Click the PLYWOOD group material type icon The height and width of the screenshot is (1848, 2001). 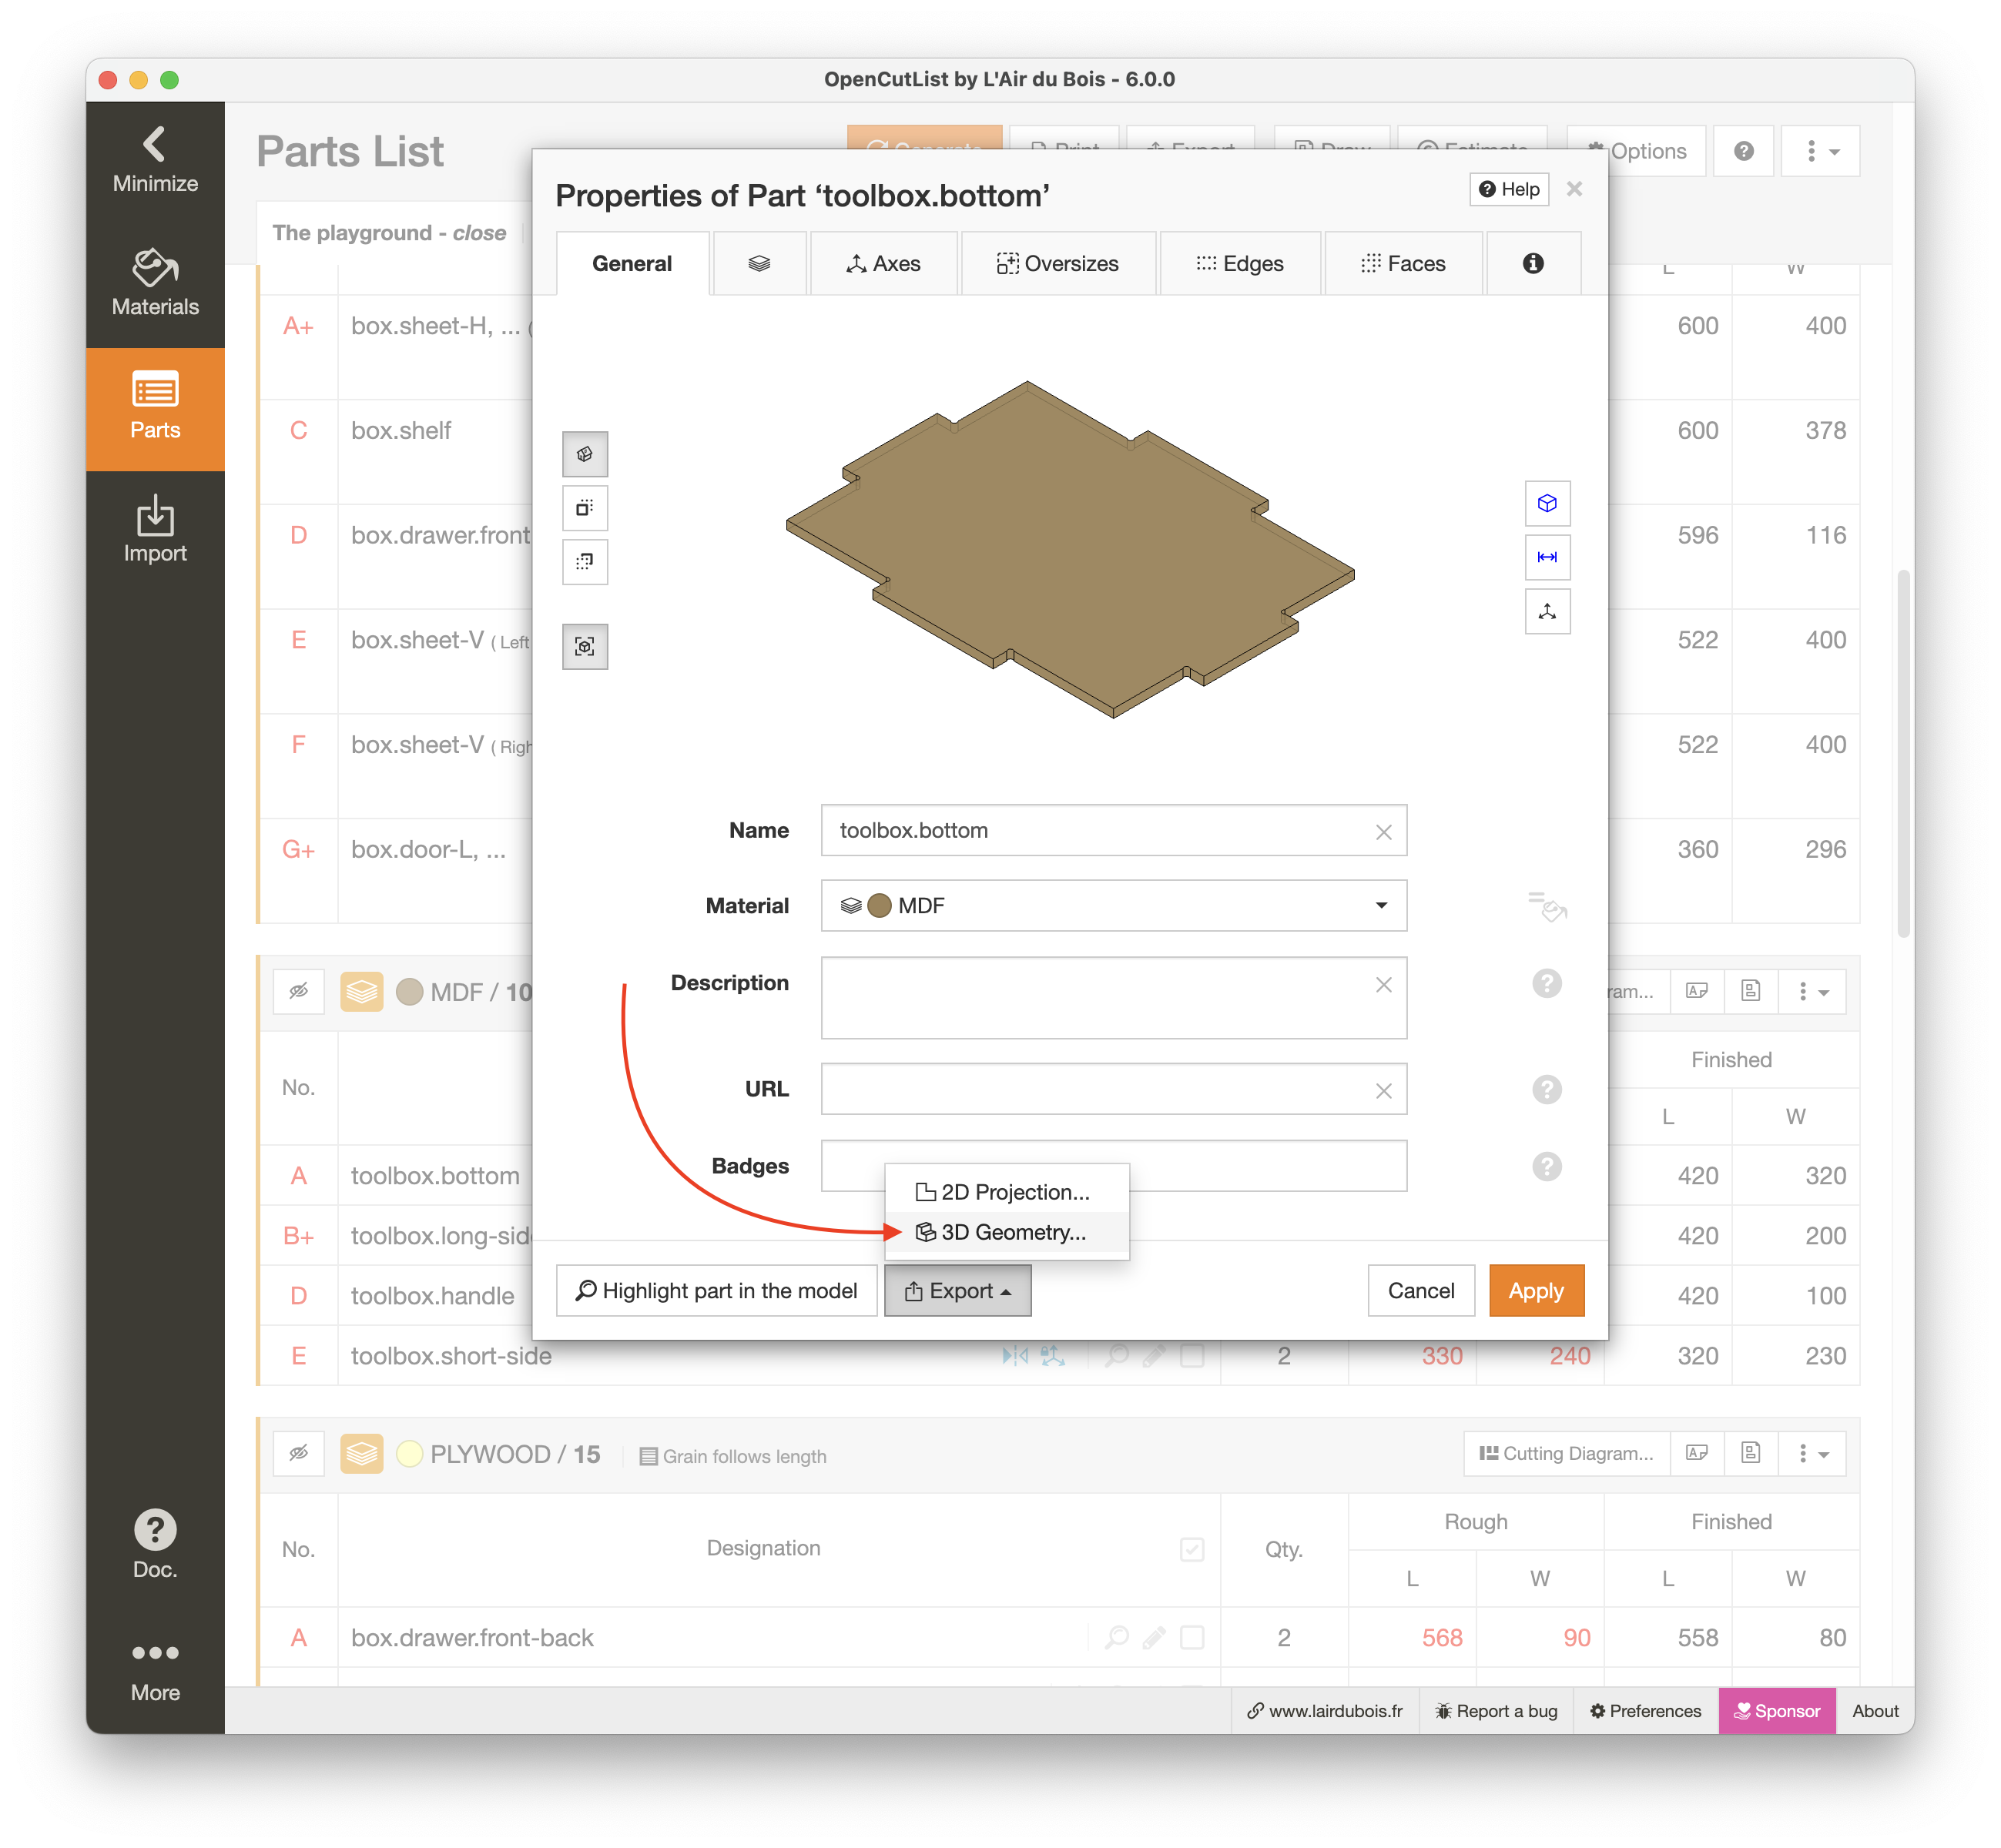coord(361,1454)
